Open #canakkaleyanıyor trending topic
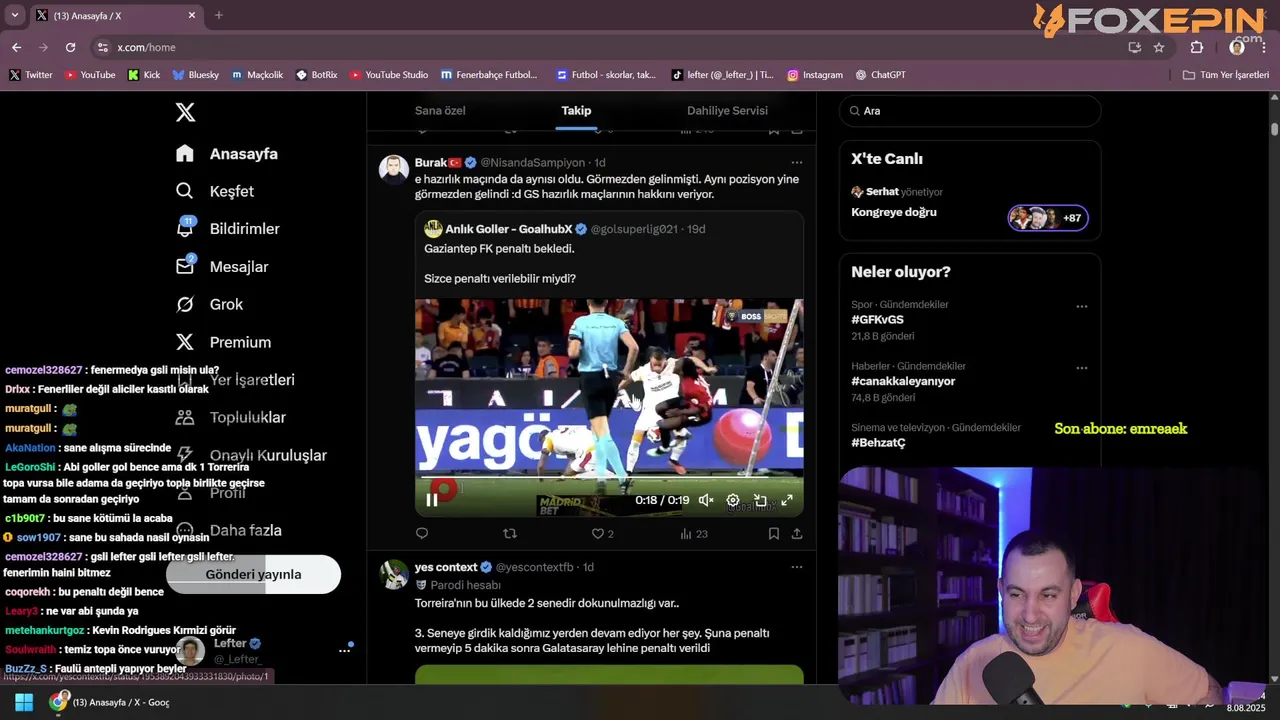1280x720 pixels. (x=903, y=381)
